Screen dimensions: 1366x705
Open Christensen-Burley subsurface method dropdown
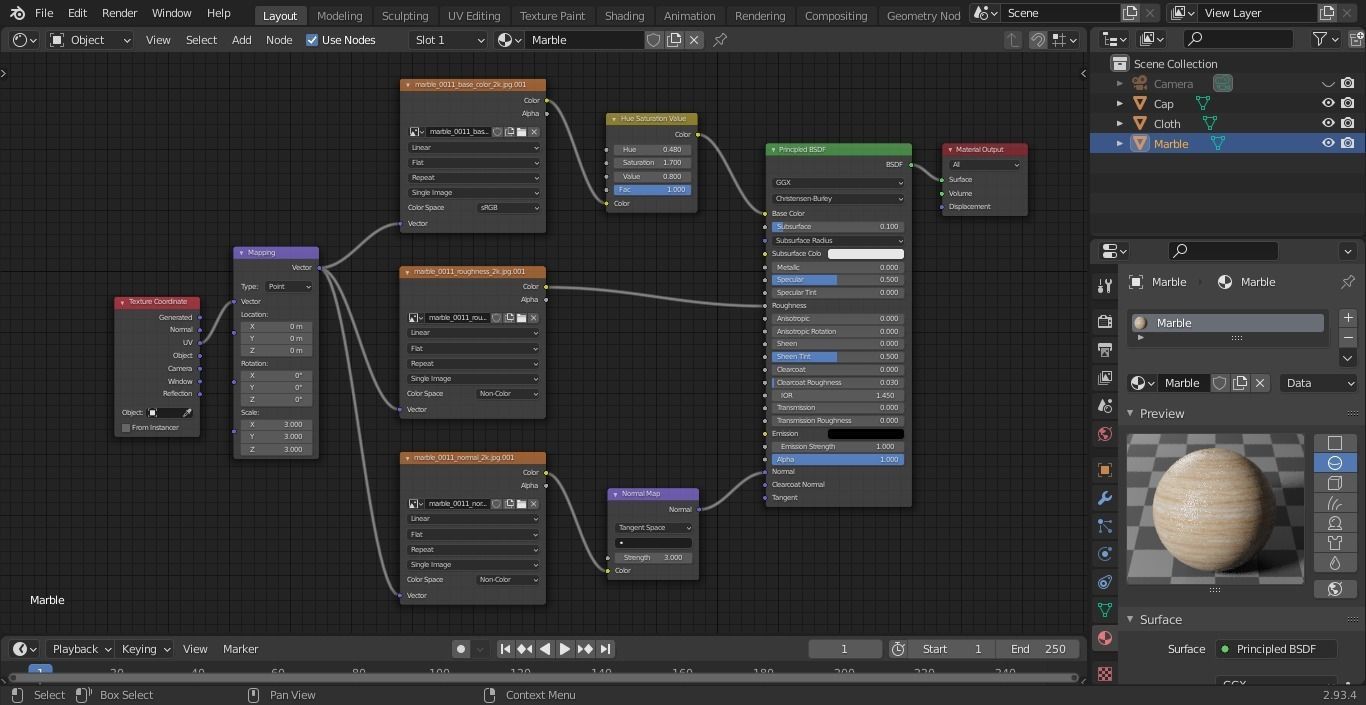click(x=838, y=199)
